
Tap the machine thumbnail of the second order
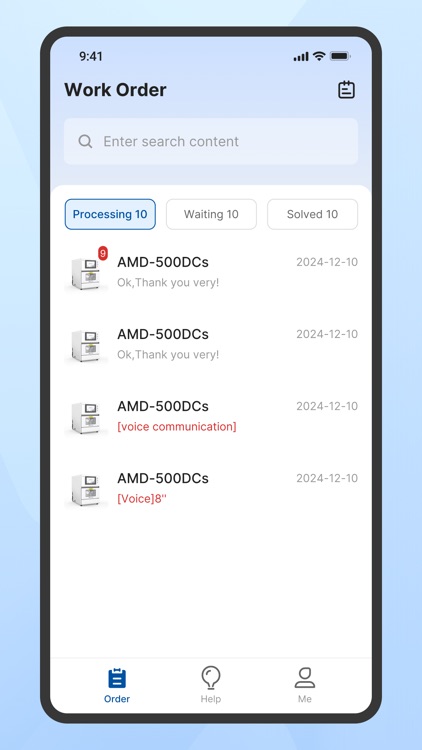pos(86,345)
